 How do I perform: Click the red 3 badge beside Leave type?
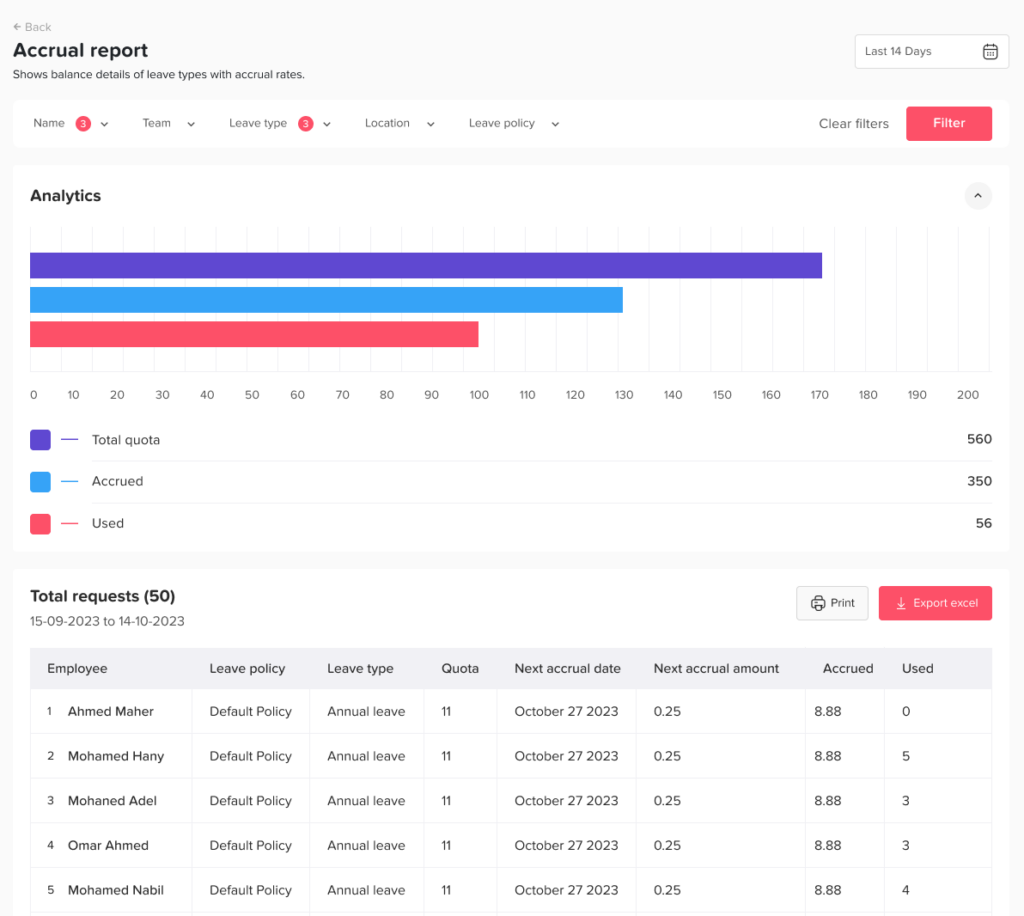306,124
